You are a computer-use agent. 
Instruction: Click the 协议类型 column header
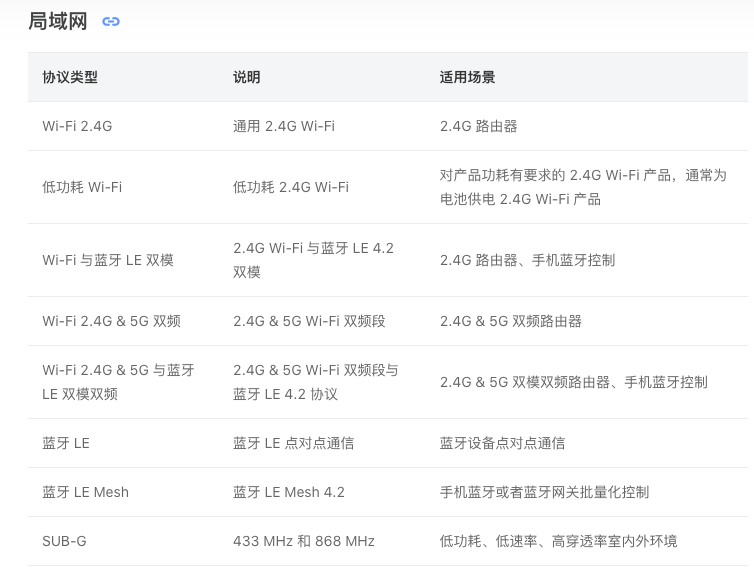click(70, 77)
